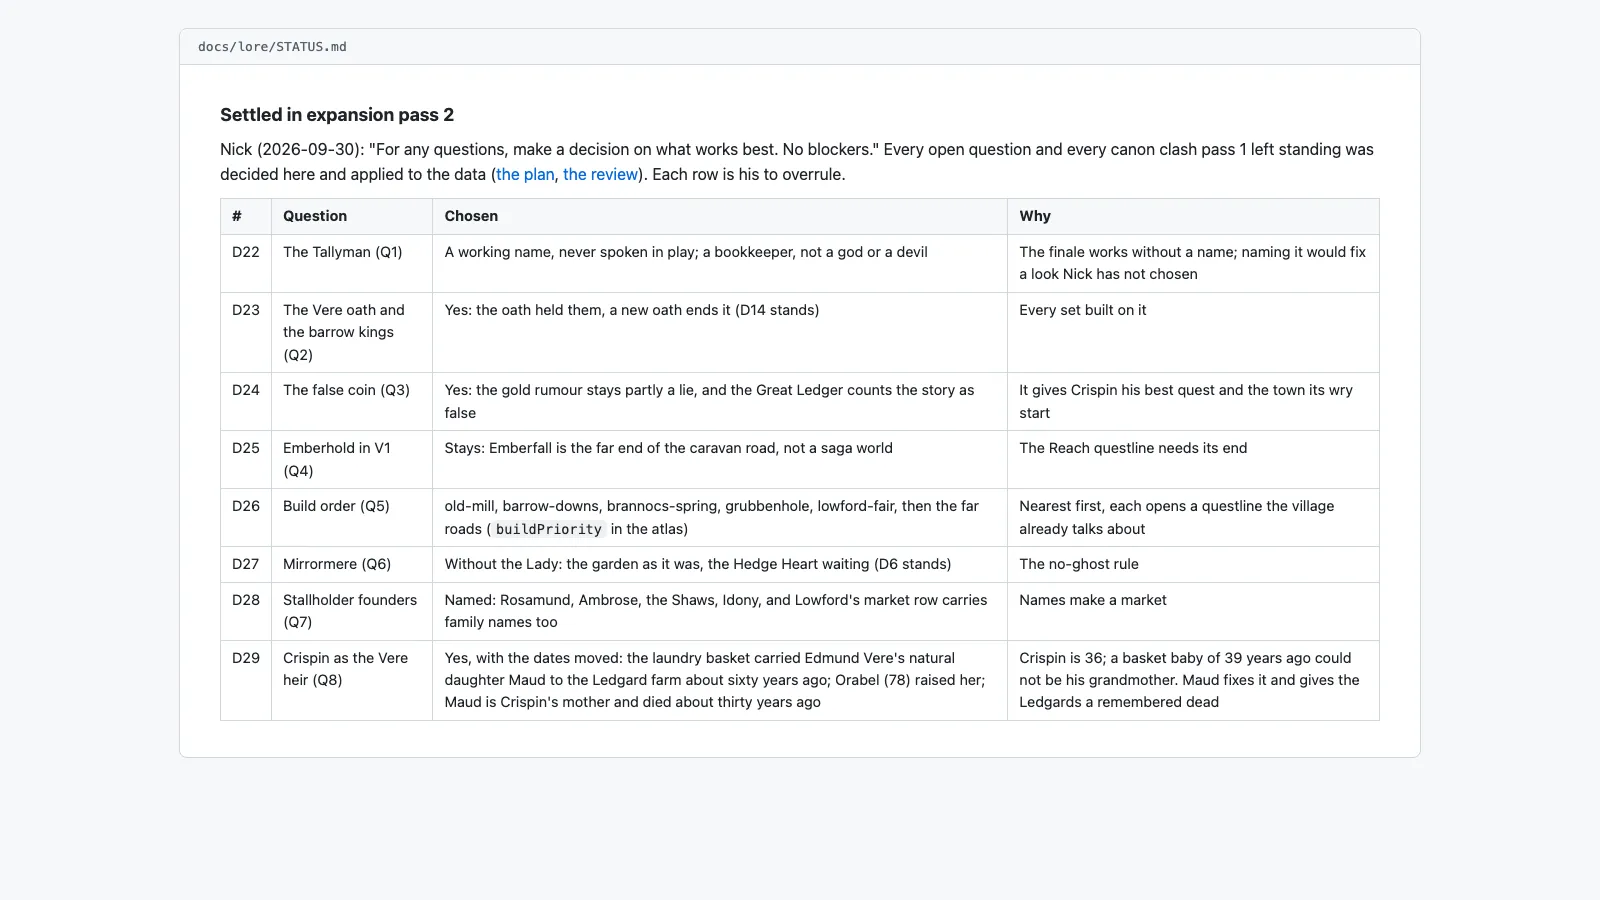Click 'Mirrormere (Q6)' cell
Screen dimensions: 1600x900
[352, 565]
